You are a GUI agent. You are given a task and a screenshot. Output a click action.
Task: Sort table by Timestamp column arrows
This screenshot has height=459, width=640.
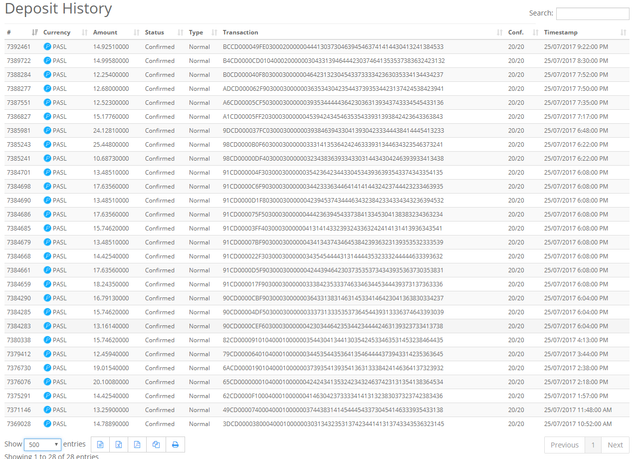pyautogui.click(x=623, y=32)
